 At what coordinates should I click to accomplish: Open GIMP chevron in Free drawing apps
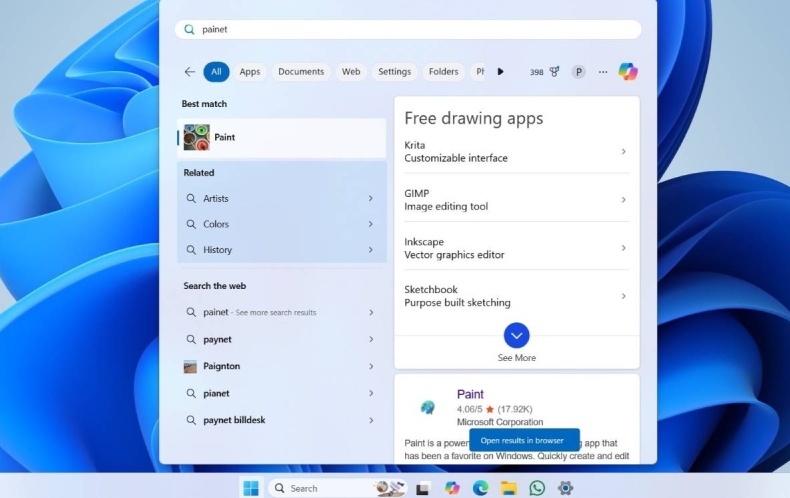coord(623,200)
